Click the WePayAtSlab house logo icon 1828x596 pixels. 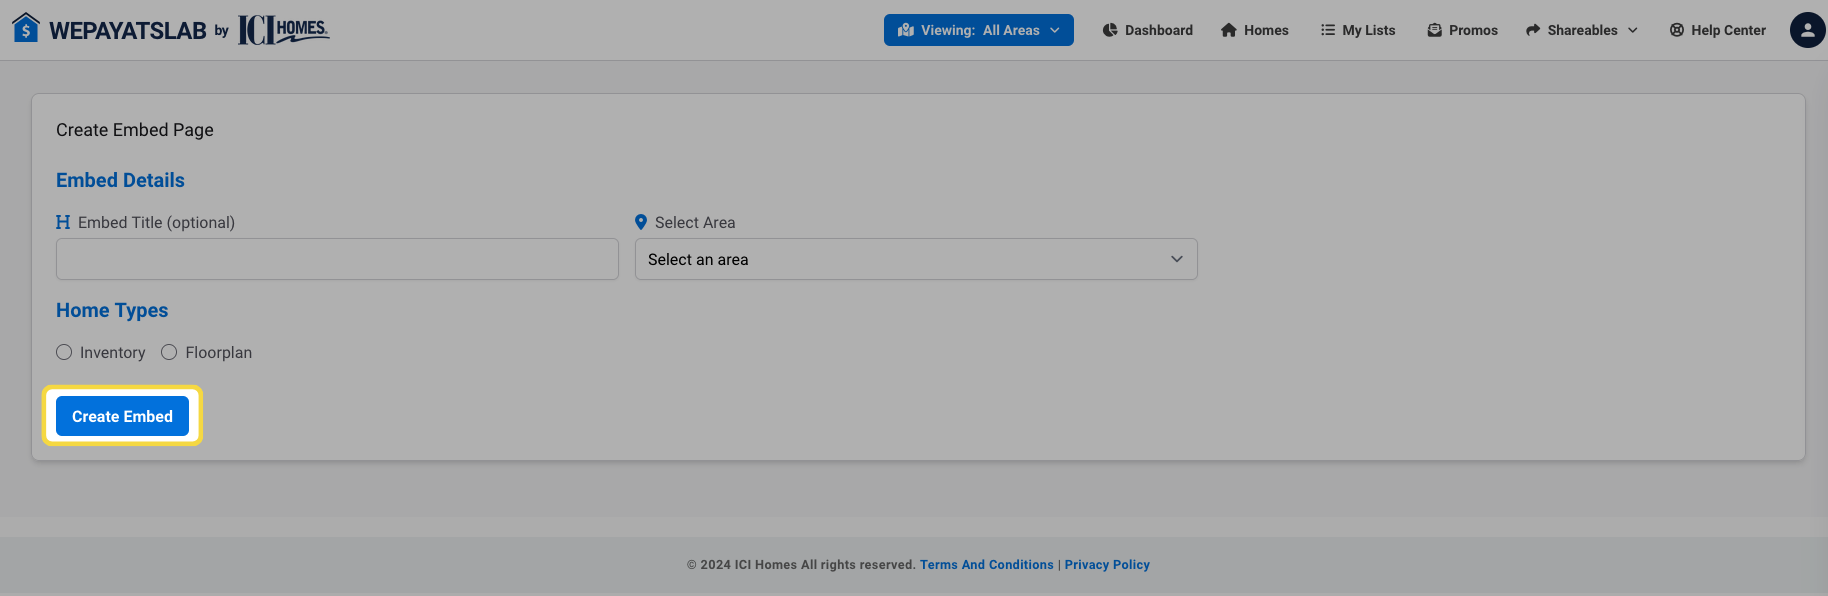tap(26, 28)
